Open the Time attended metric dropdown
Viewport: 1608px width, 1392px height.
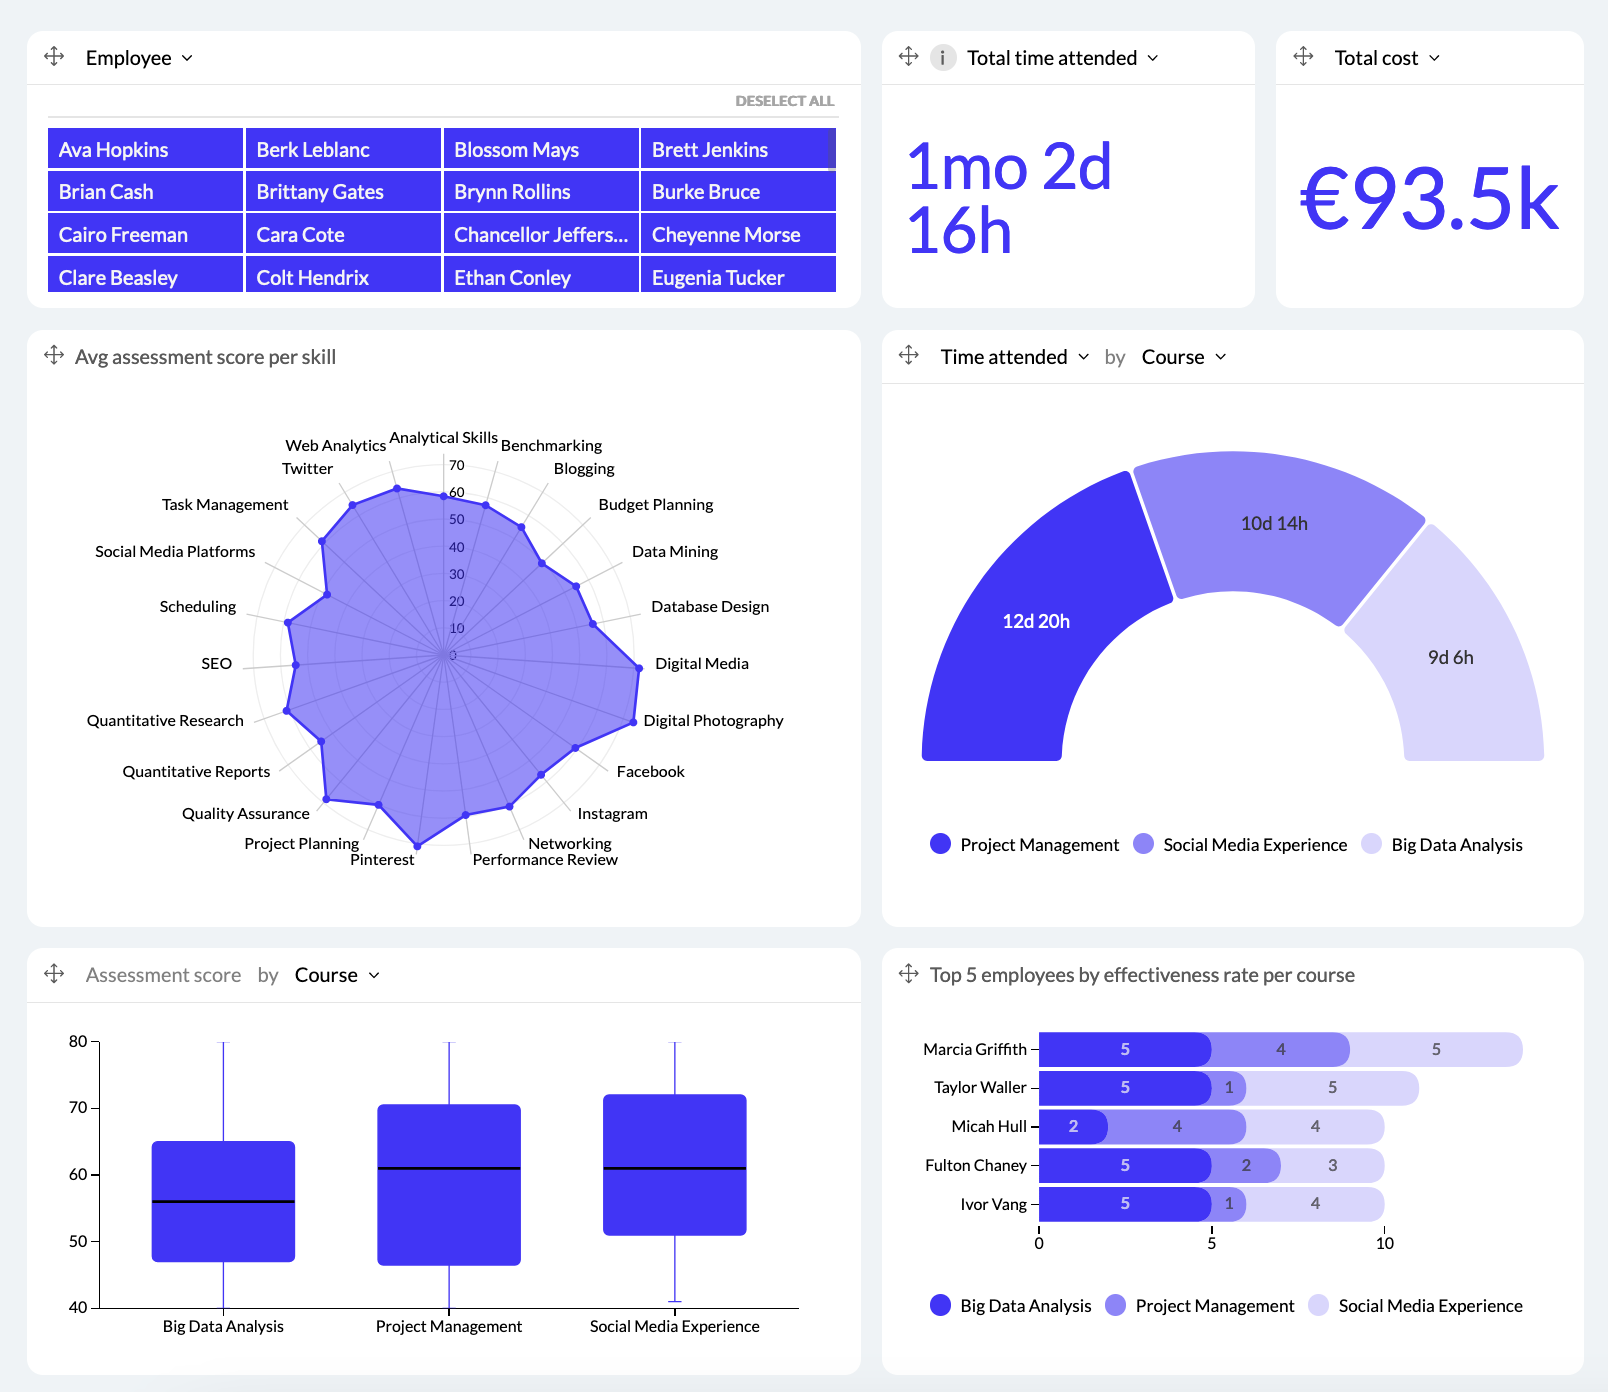(1015, 357)
